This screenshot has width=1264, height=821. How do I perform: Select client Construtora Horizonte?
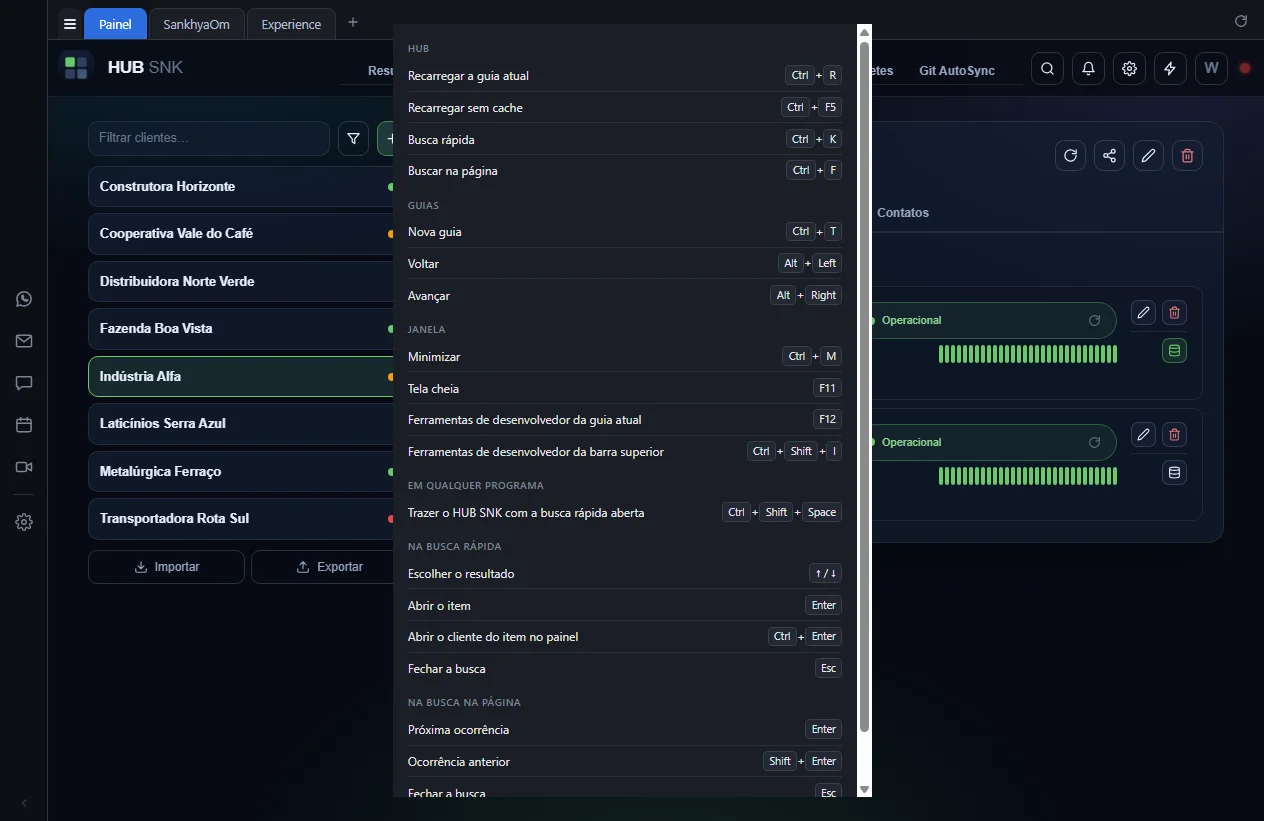(x=241, y=187)
